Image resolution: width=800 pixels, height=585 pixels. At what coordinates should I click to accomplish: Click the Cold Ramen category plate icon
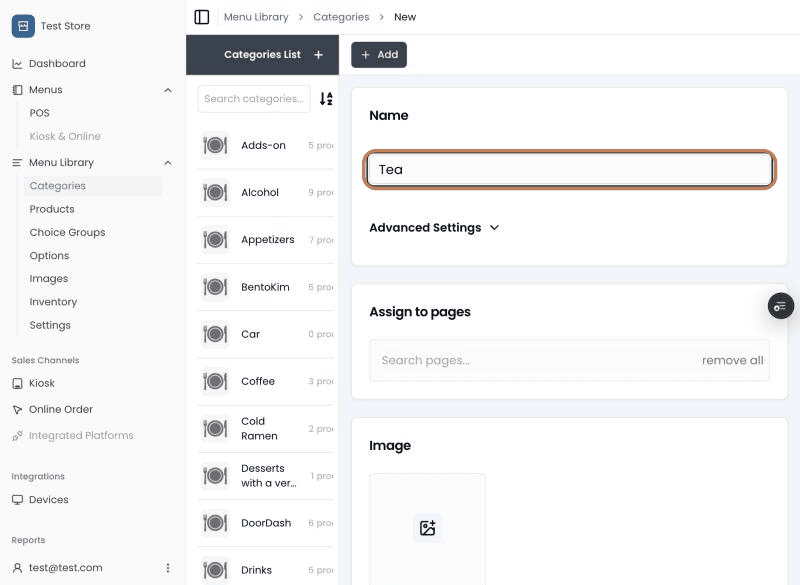pyautogui.click(x=215, y=428)
